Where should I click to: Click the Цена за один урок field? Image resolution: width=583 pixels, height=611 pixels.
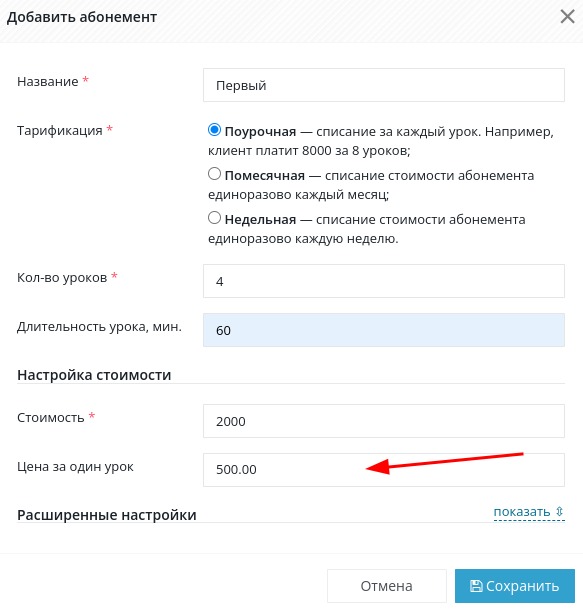(x=384, y=470)
